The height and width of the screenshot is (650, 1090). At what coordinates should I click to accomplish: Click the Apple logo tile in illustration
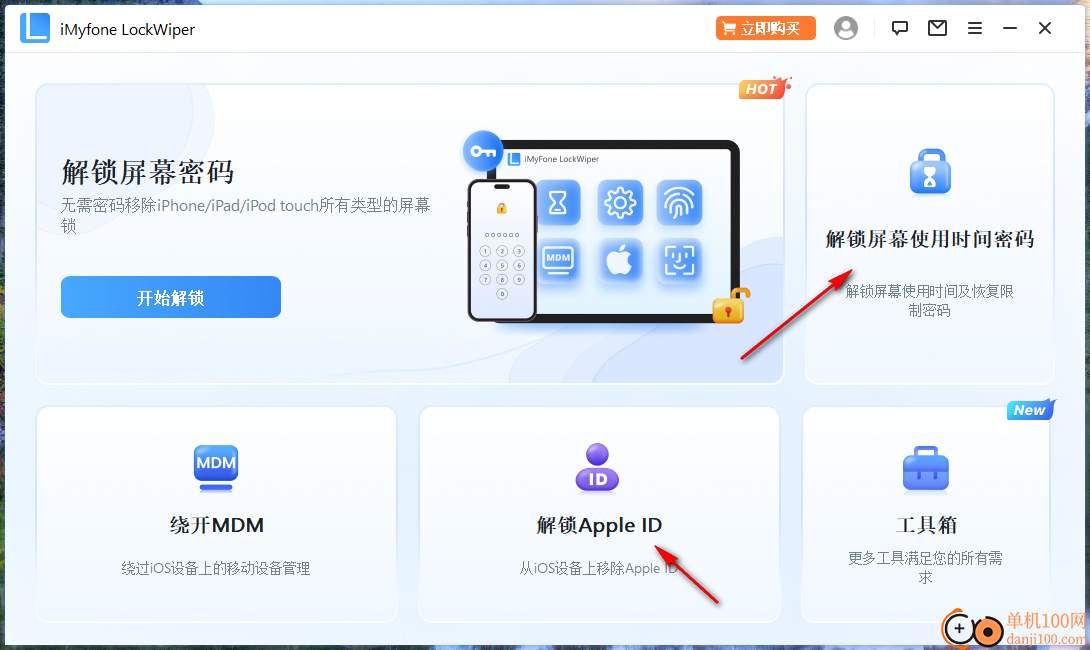(x=620, y=261)
